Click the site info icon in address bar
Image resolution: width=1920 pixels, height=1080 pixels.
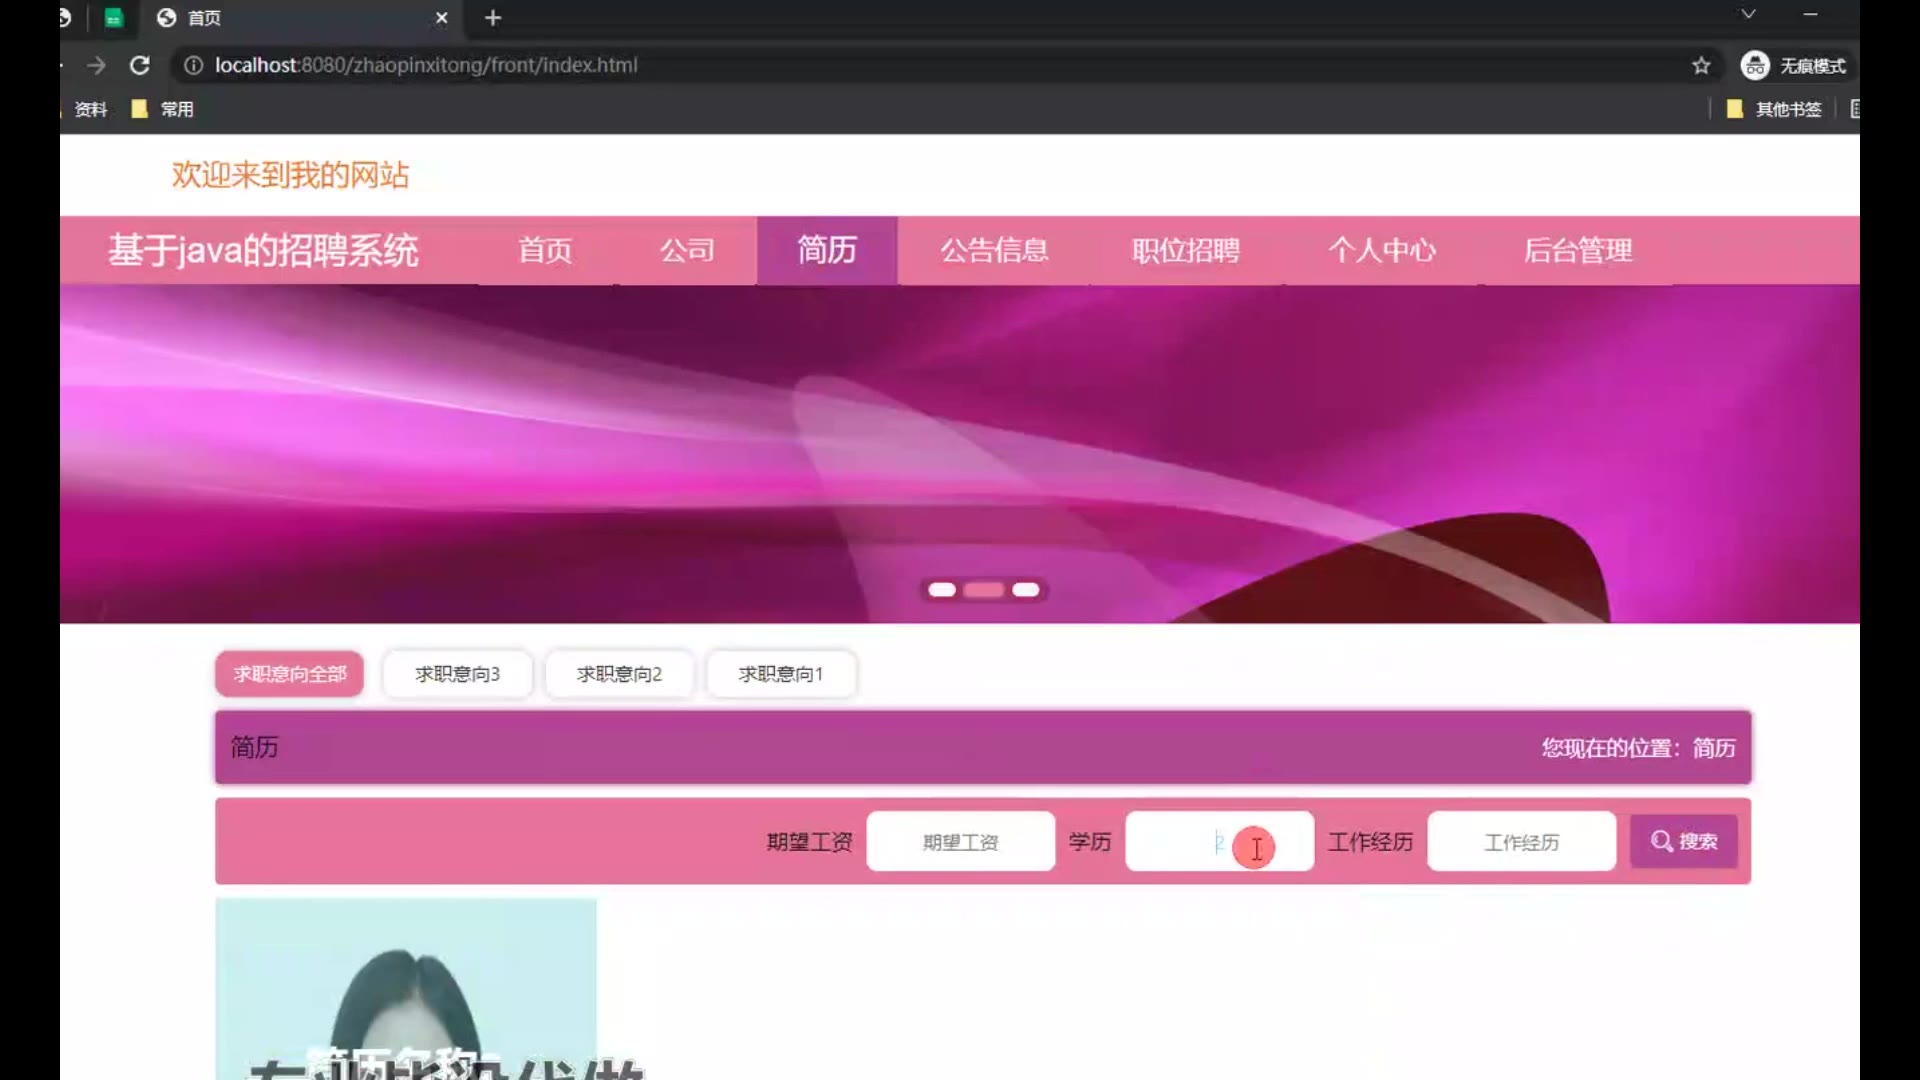193,65
